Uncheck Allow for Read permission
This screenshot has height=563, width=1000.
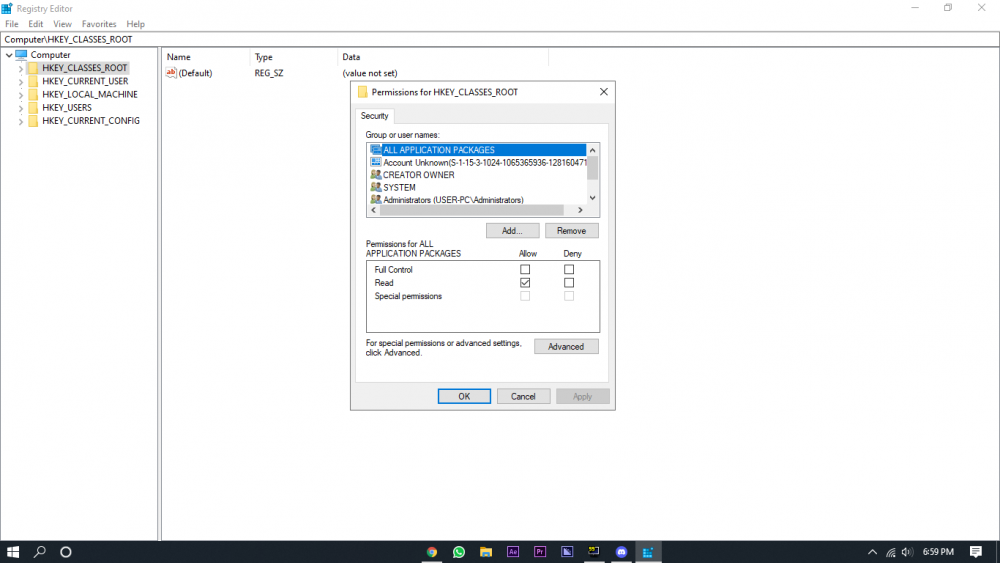(x=525, y=282)
